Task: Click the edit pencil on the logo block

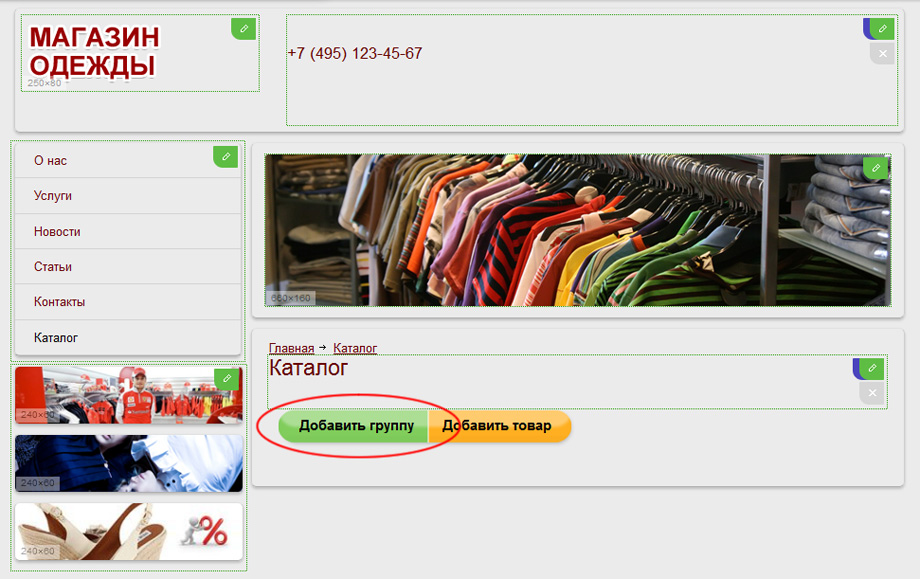Action: [x=244, y=28]
